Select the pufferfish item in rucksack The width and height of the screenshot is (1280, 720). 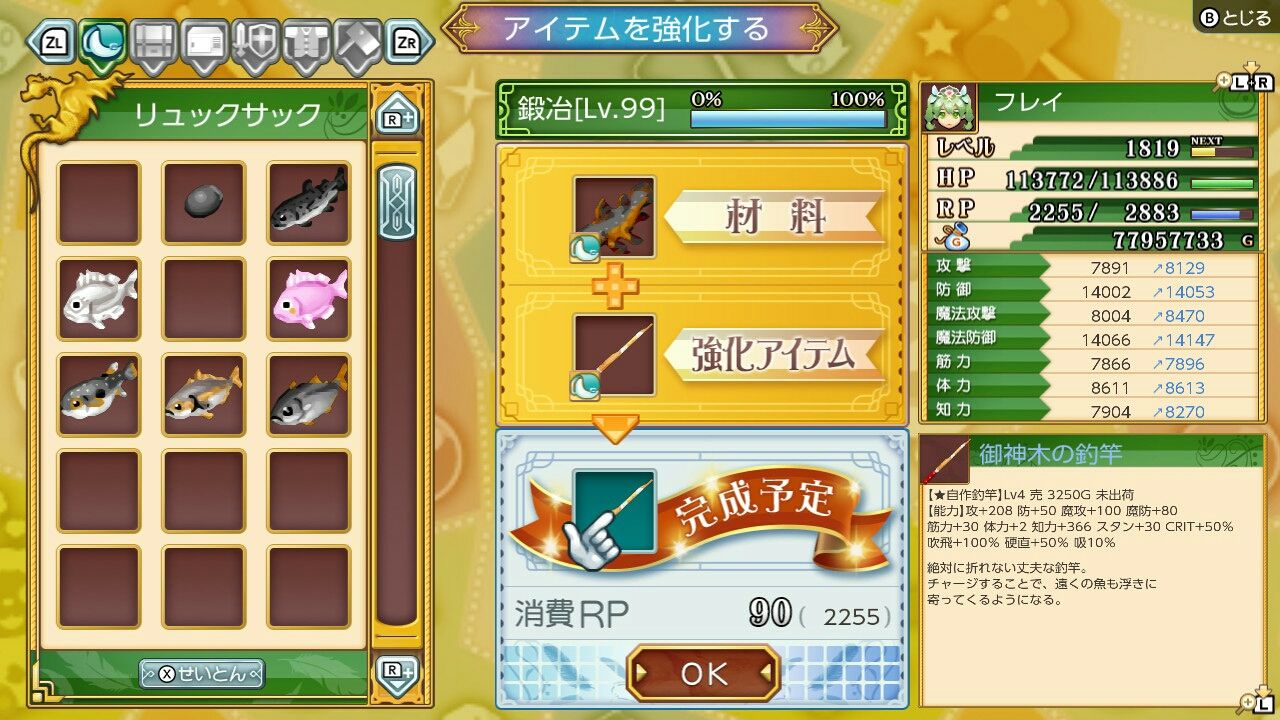99,395
